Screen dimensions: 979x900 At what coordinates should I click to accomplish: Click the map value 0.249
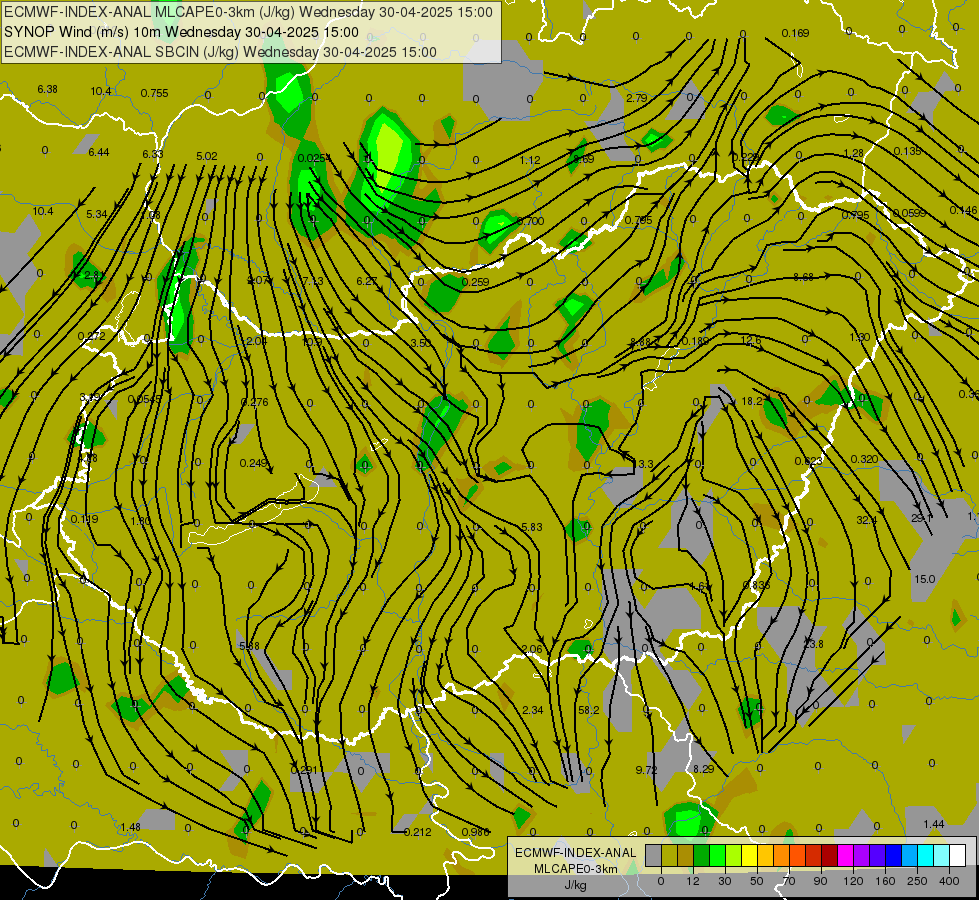click(253, 463)
